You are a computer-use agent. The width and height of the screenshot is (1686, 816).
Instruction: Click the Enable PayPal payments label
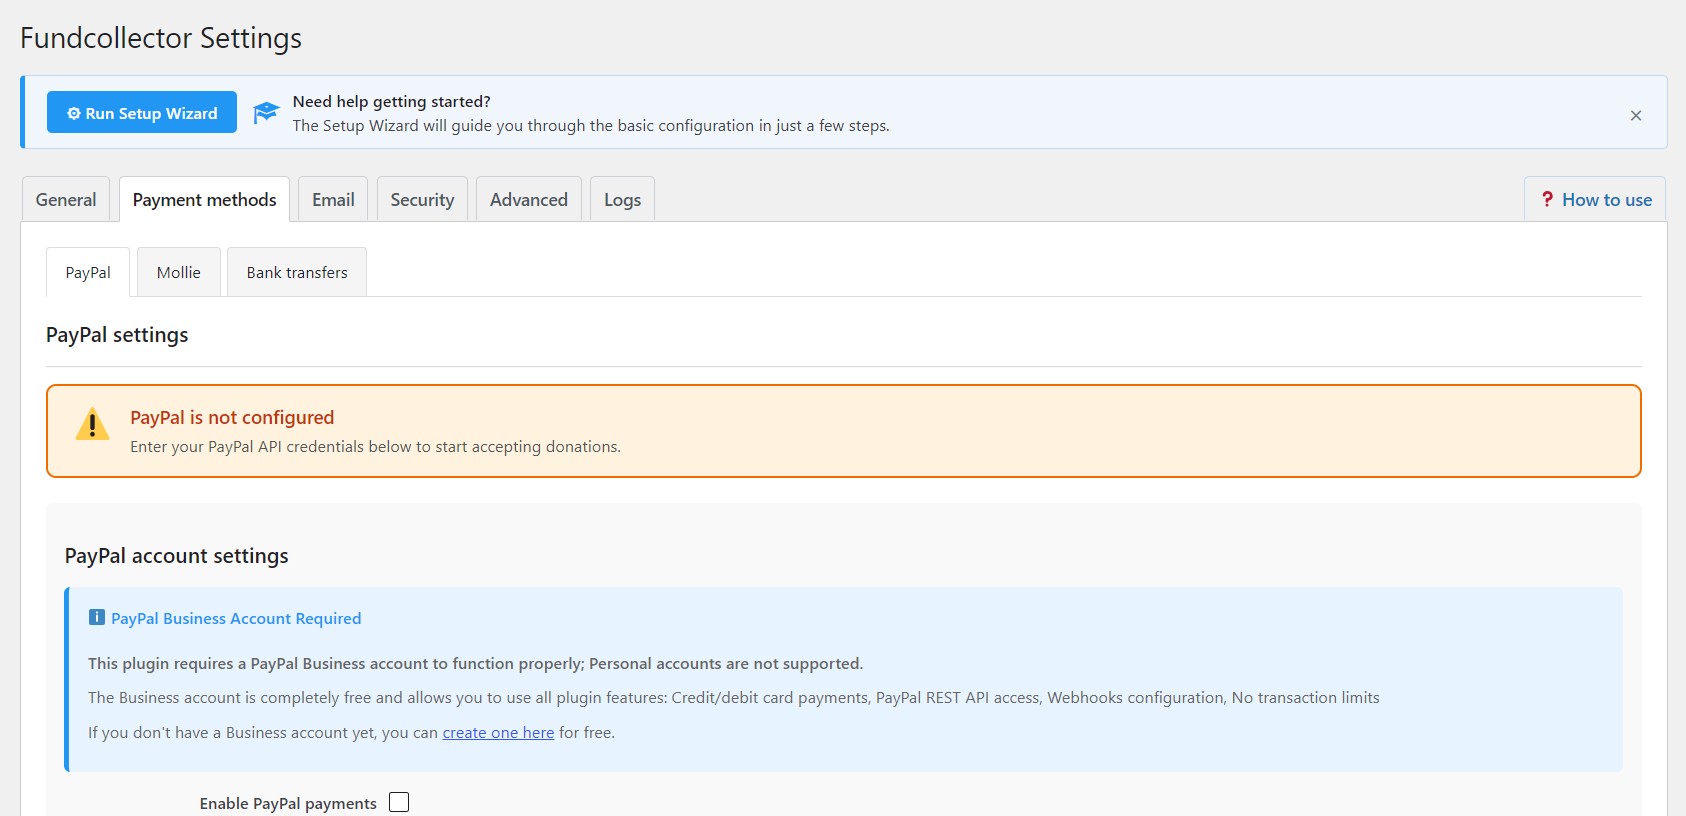coord(288,804)
